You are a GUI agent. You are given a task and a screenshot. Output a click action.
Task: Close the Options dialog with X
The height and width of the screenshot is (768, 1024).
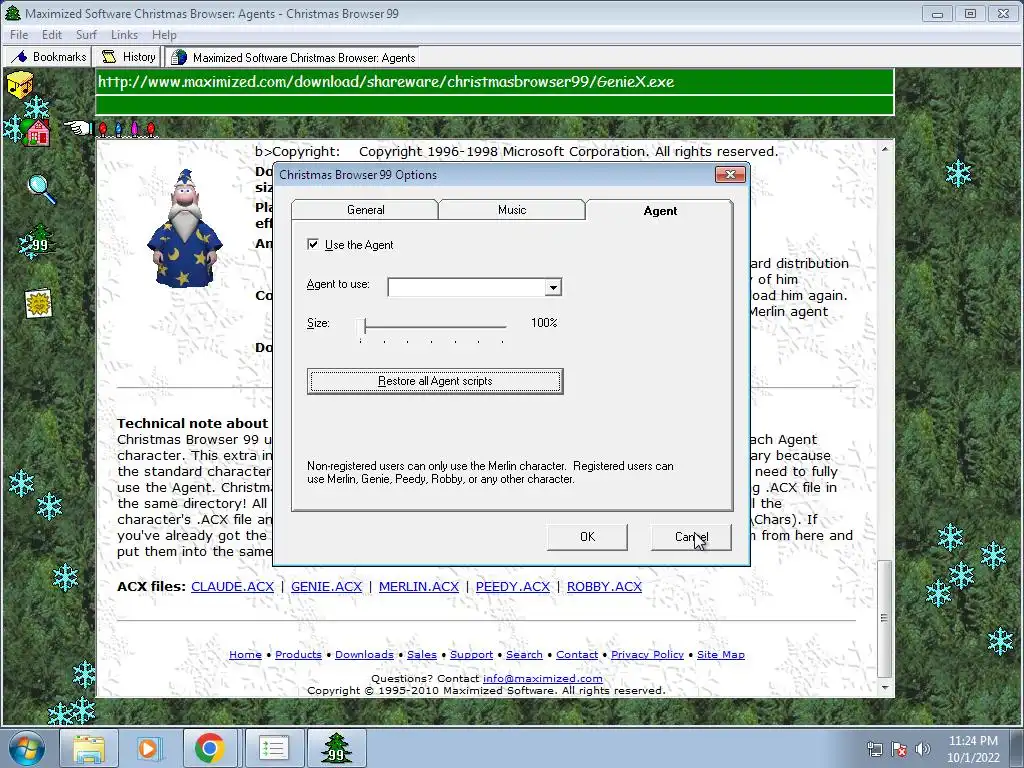click(x=730, y=174)
